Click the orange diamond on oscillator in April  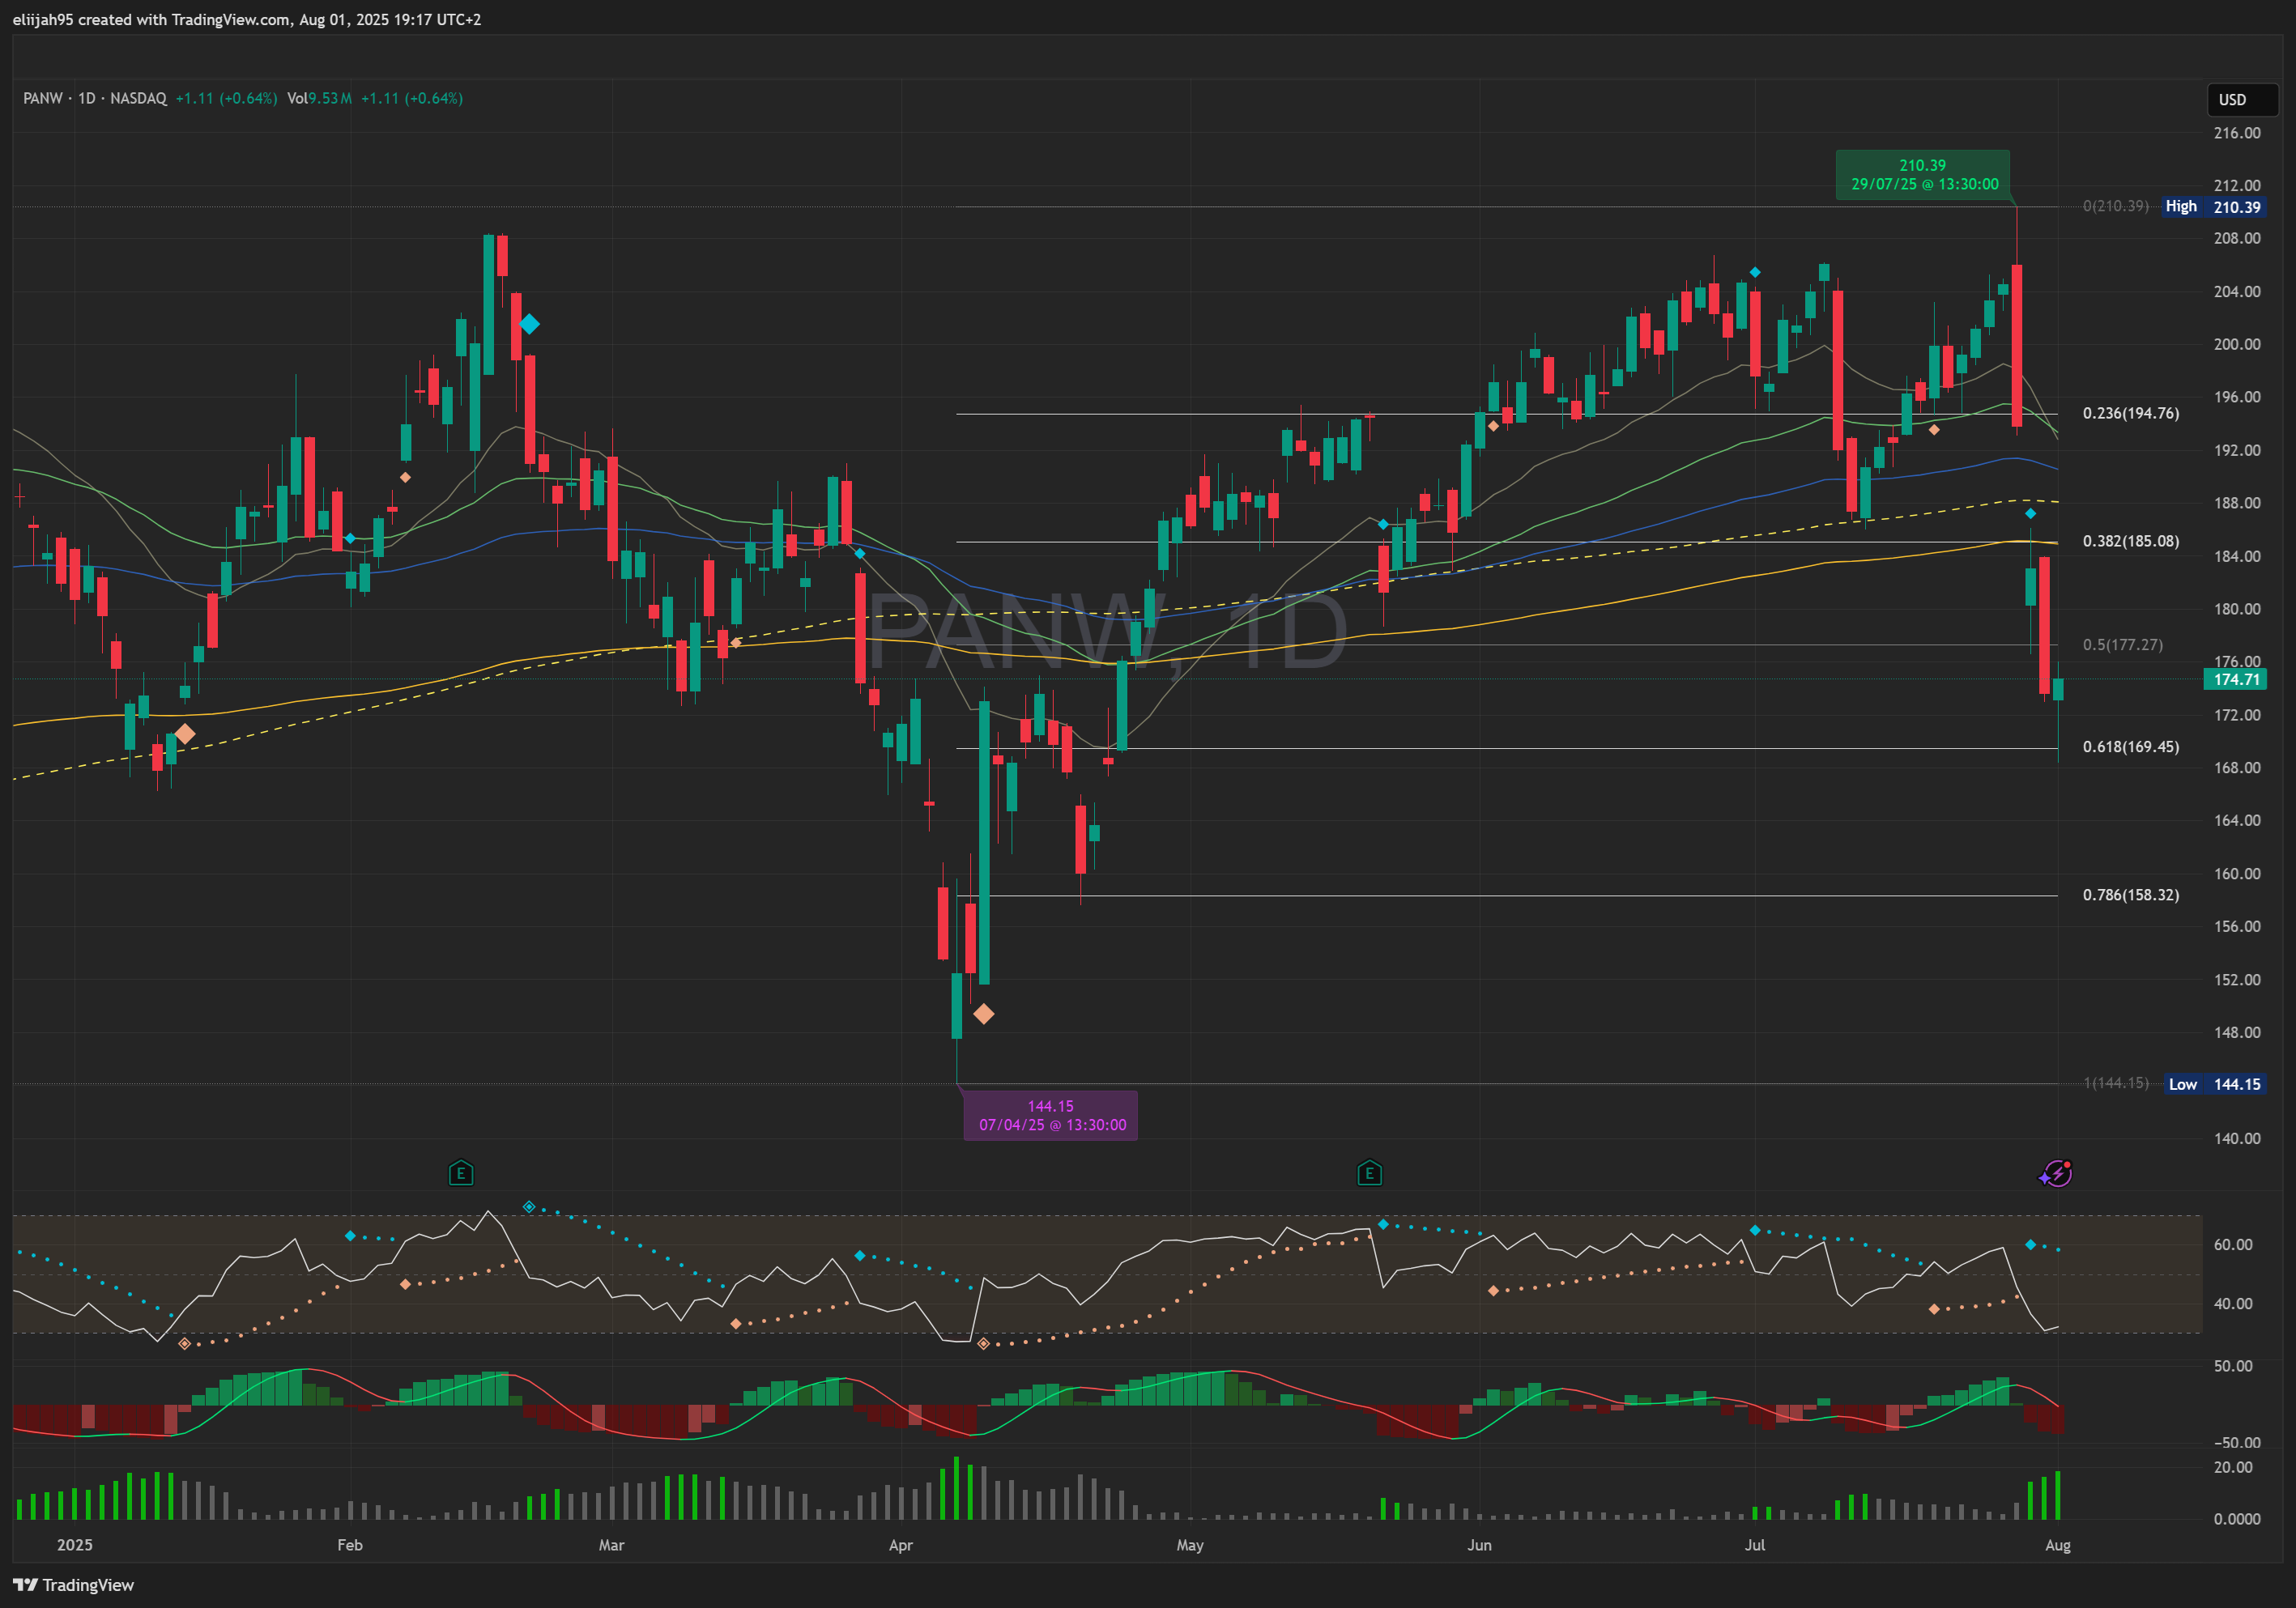[x=983, y=1344]
